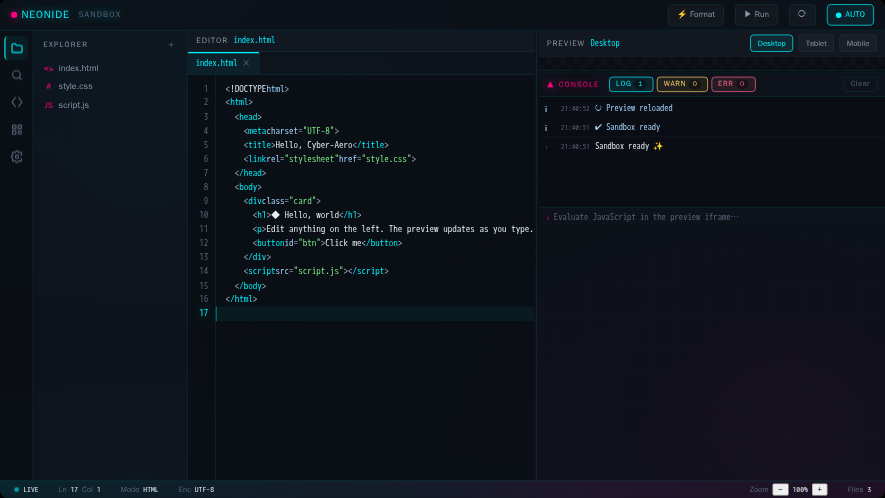Click line number 17 in editor gutter

(x=204, y=313)
